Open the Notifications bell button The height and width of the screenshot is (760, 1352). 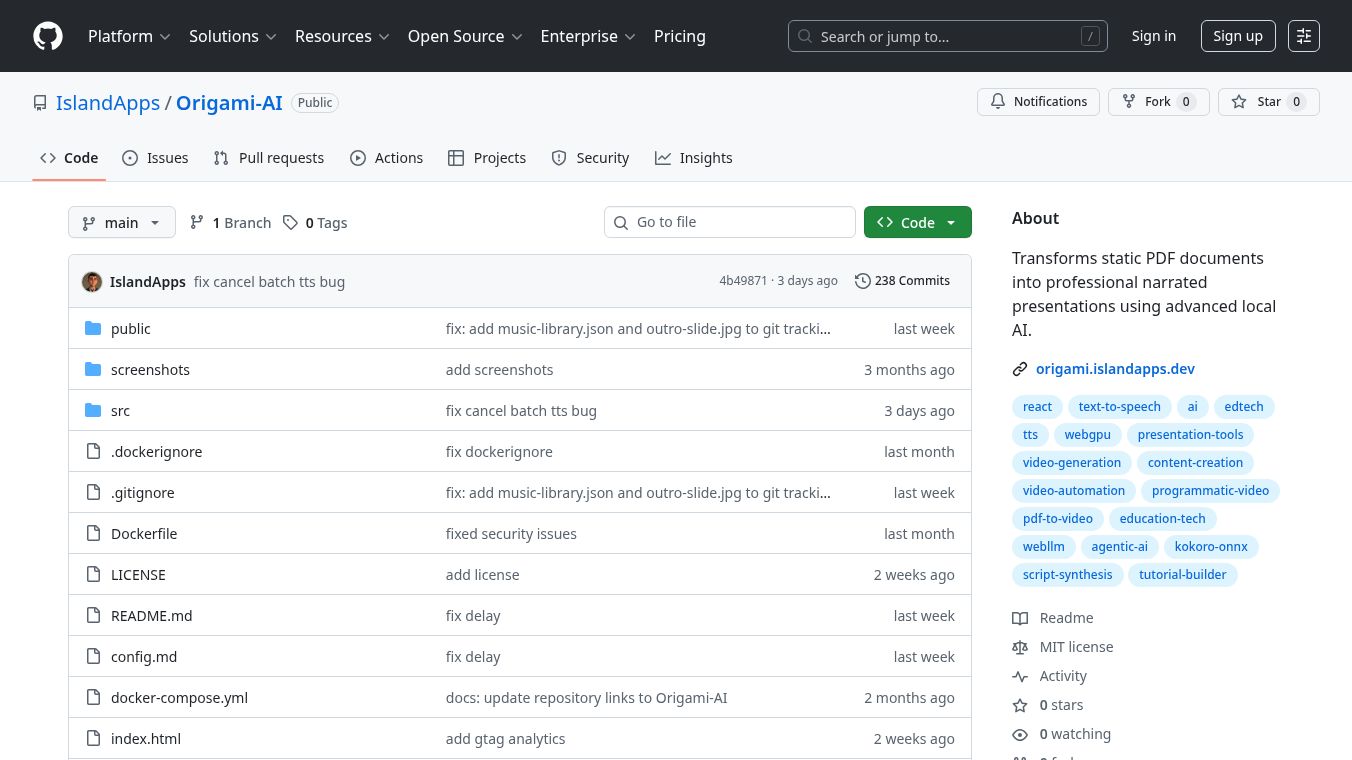[x=1038, y=102]
